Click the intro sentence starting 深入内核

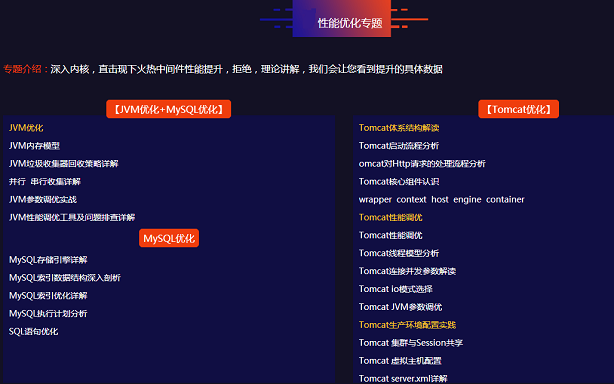(246, 69)
